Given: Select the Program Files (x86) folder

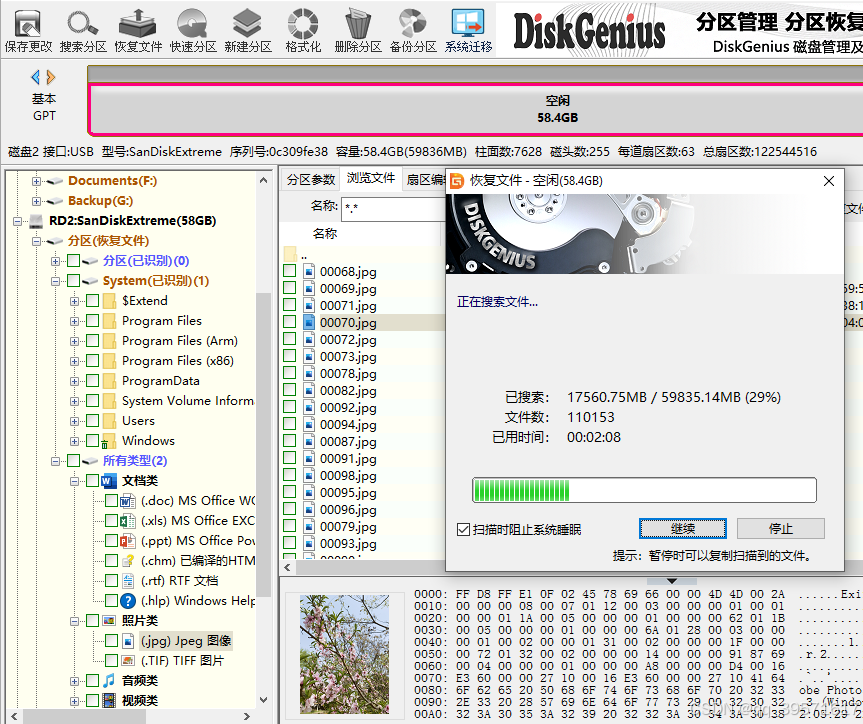Looking at the screenshot, I should tap(177, 361).
